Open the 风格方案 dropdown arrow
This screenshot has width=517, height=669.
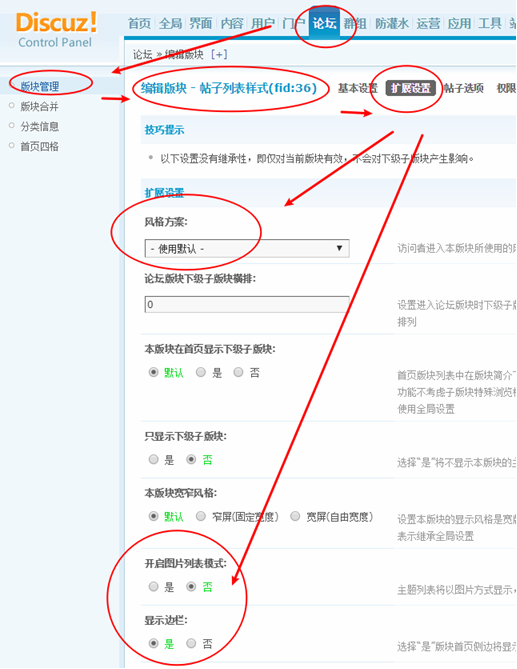pyautogui.click(x=339, y=248)
